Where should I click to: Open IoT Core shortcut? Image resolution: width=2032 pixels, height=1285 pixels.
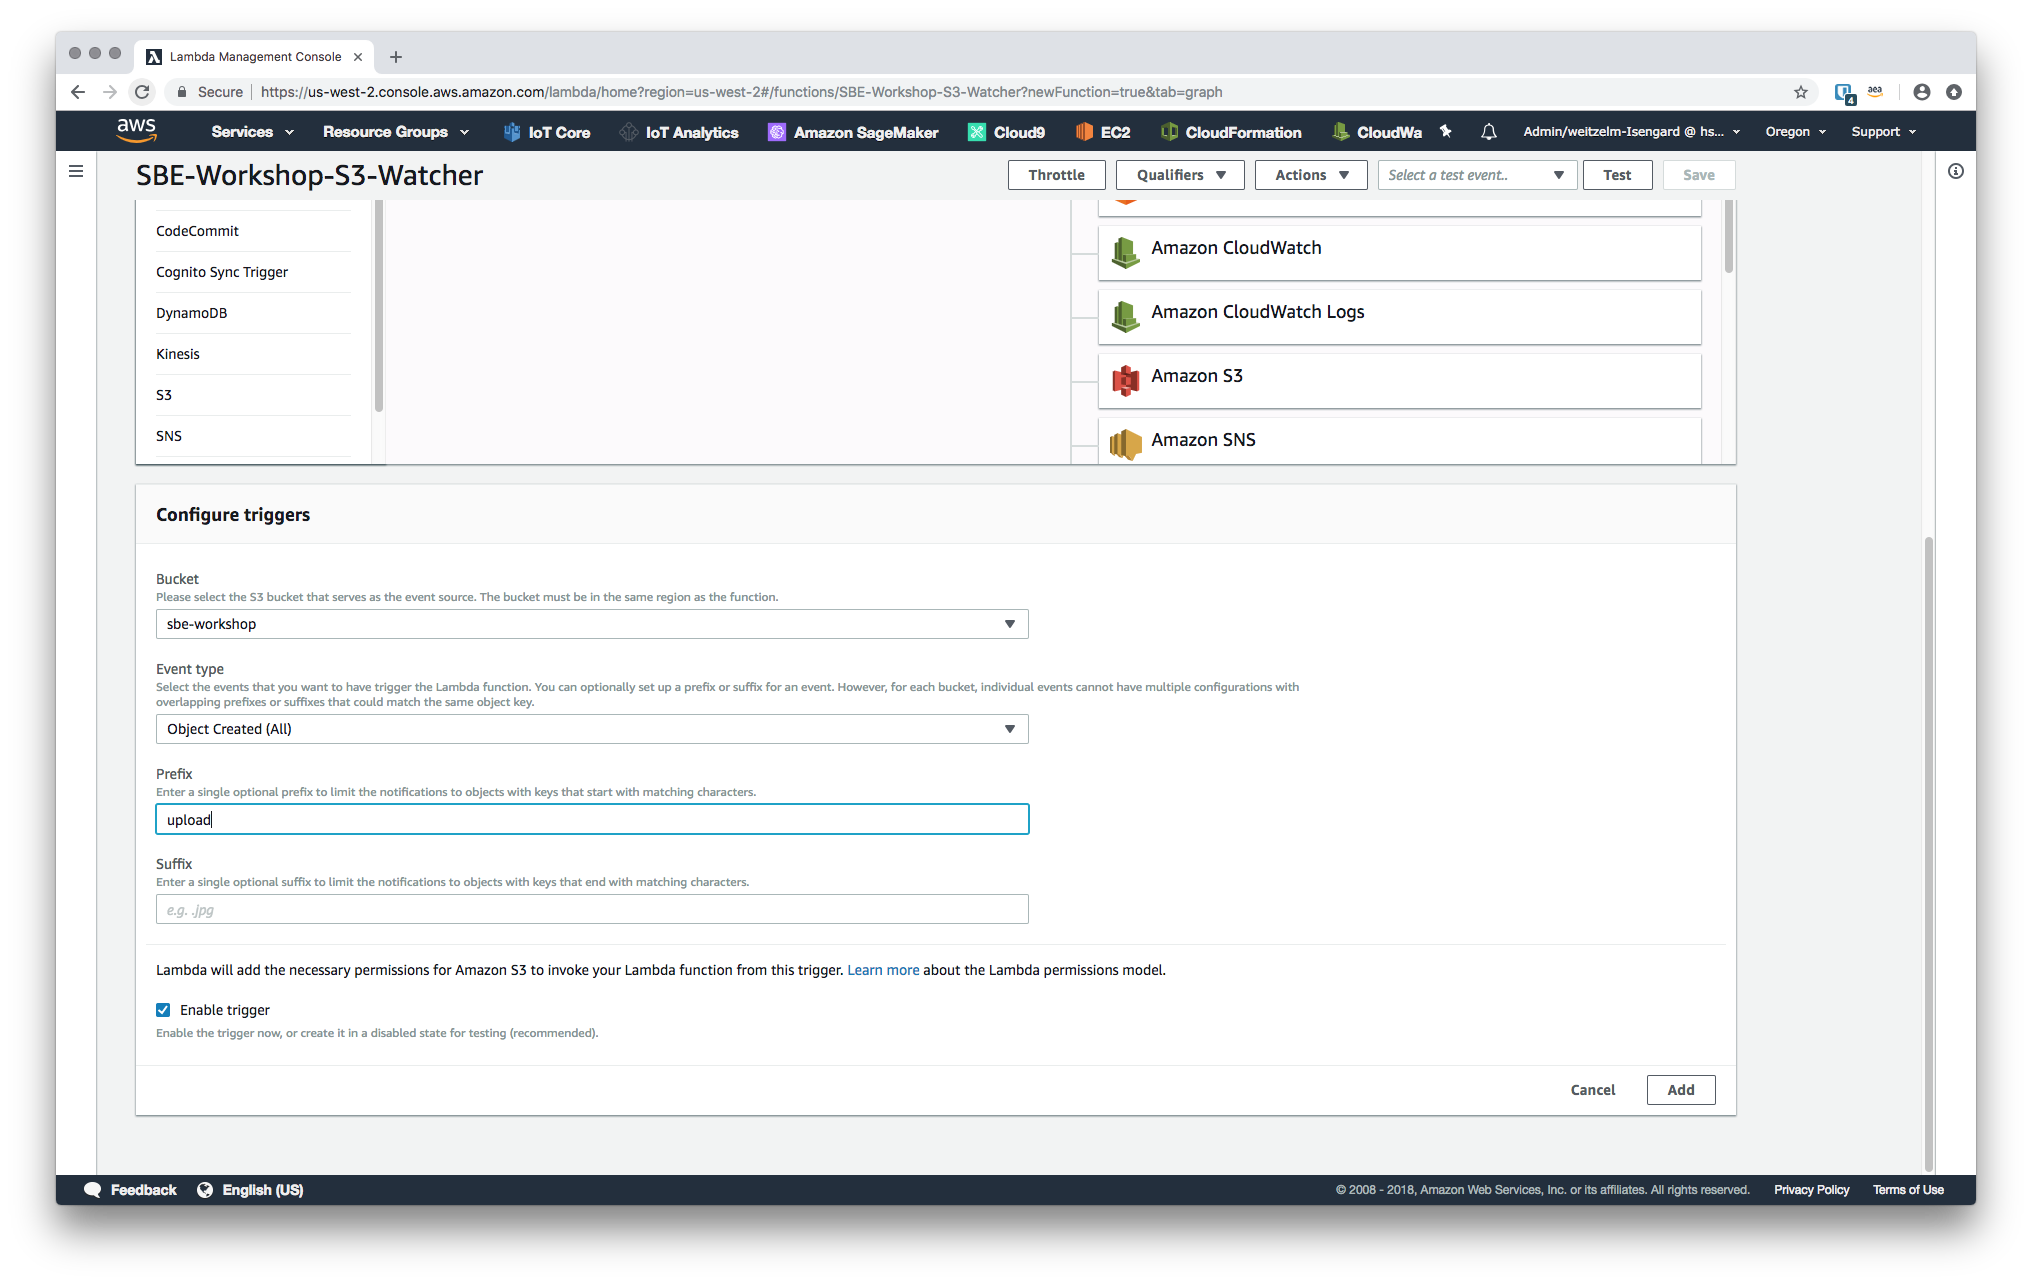click(547, 132)
